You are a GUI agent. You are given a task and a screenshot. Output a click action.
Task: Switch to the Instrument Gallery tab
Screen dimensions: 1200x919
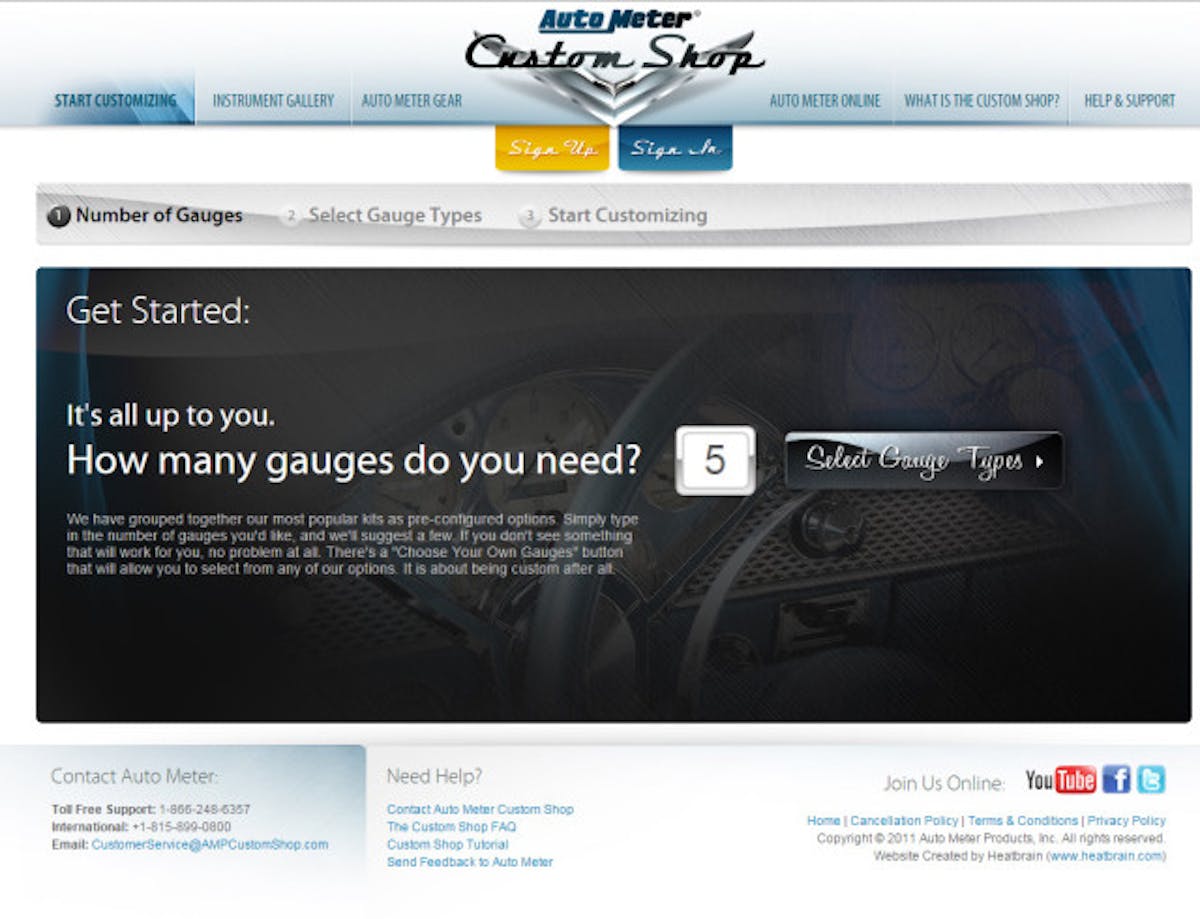click(x=272, y=100)
